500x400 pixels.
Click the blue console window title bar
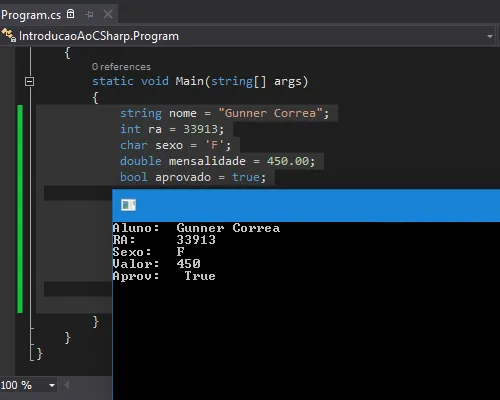click(306, 205)
